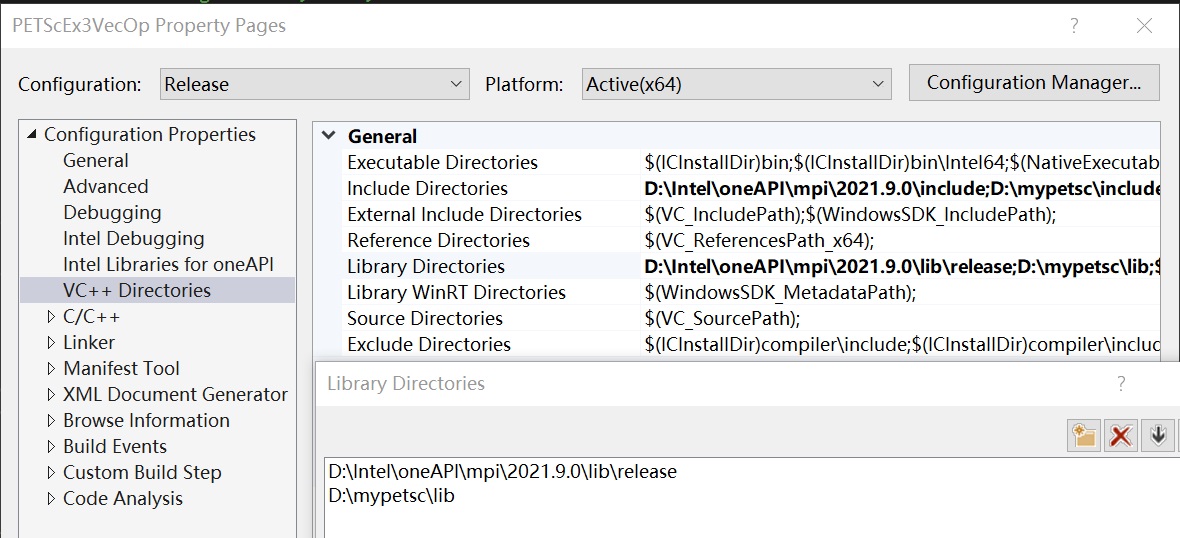1180x538 pixels.
Task: Click the Property Pages help question mark
Action: coord(1074,26)
